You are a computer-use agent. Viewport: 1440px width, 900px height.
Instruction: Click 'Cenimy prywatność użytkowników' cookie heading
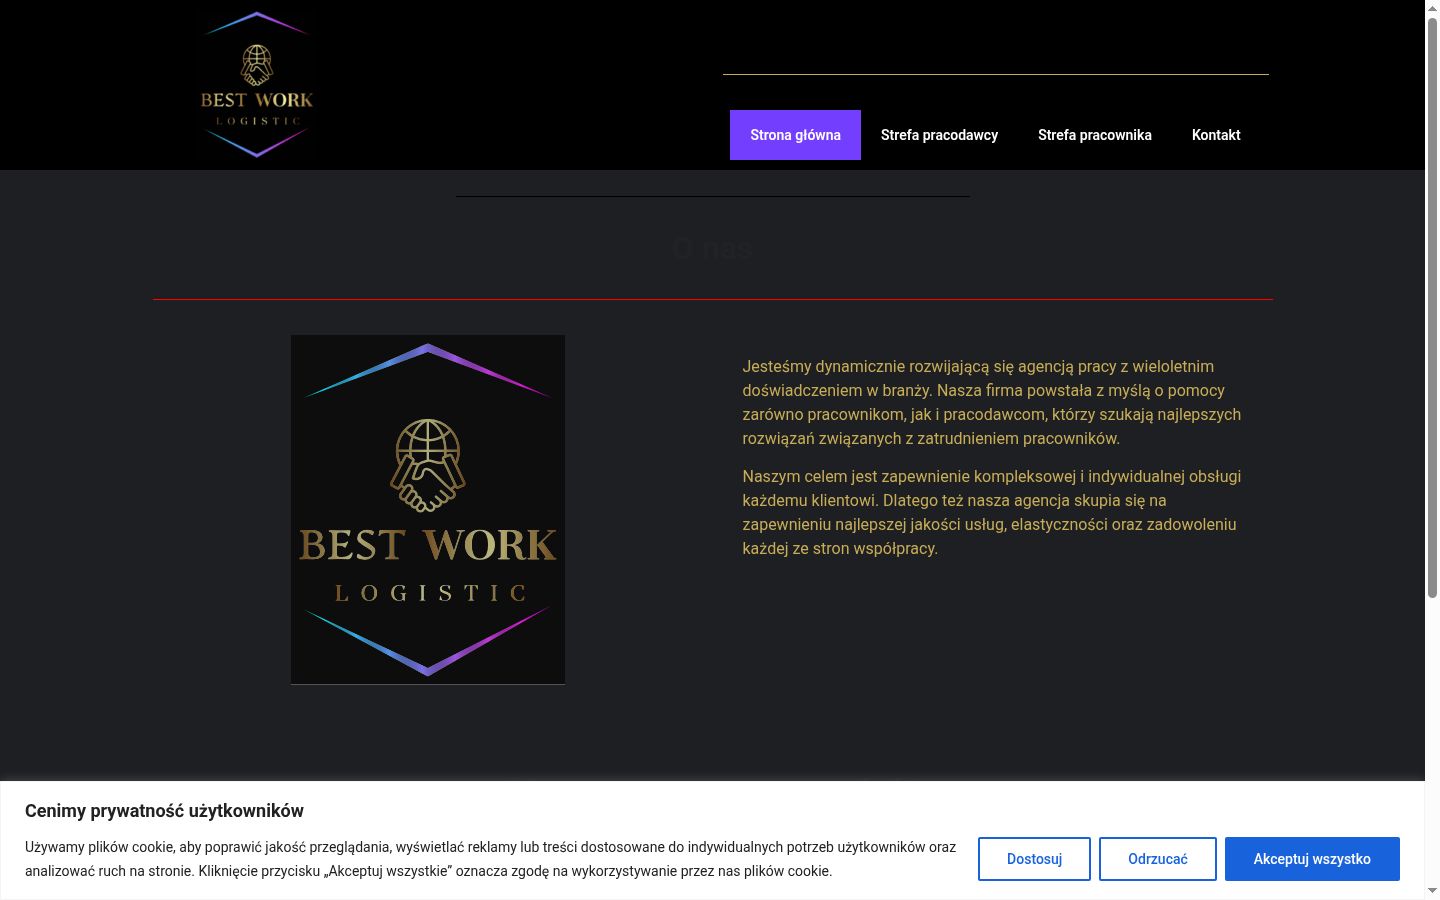pos(164,811)
